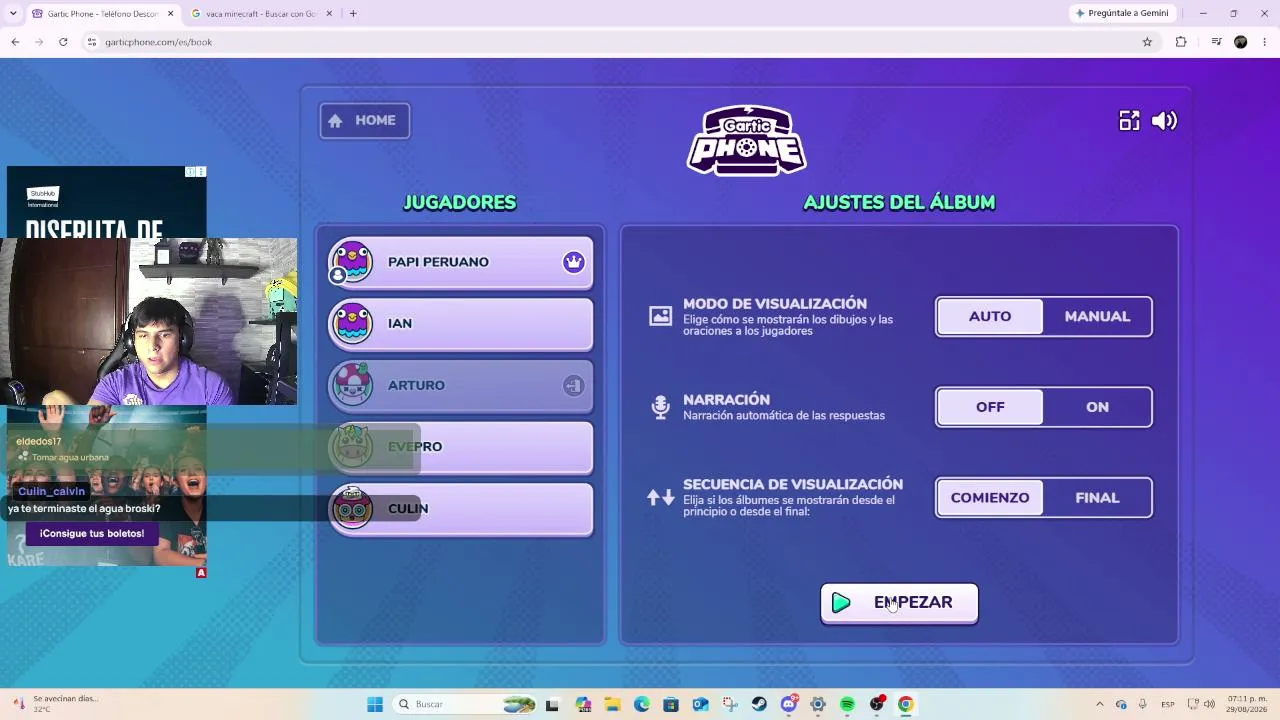The width and height of the screenshot is (1280, 720).
Task: Open Snipping Tool from the taskbar
Action: pos(730,704)
